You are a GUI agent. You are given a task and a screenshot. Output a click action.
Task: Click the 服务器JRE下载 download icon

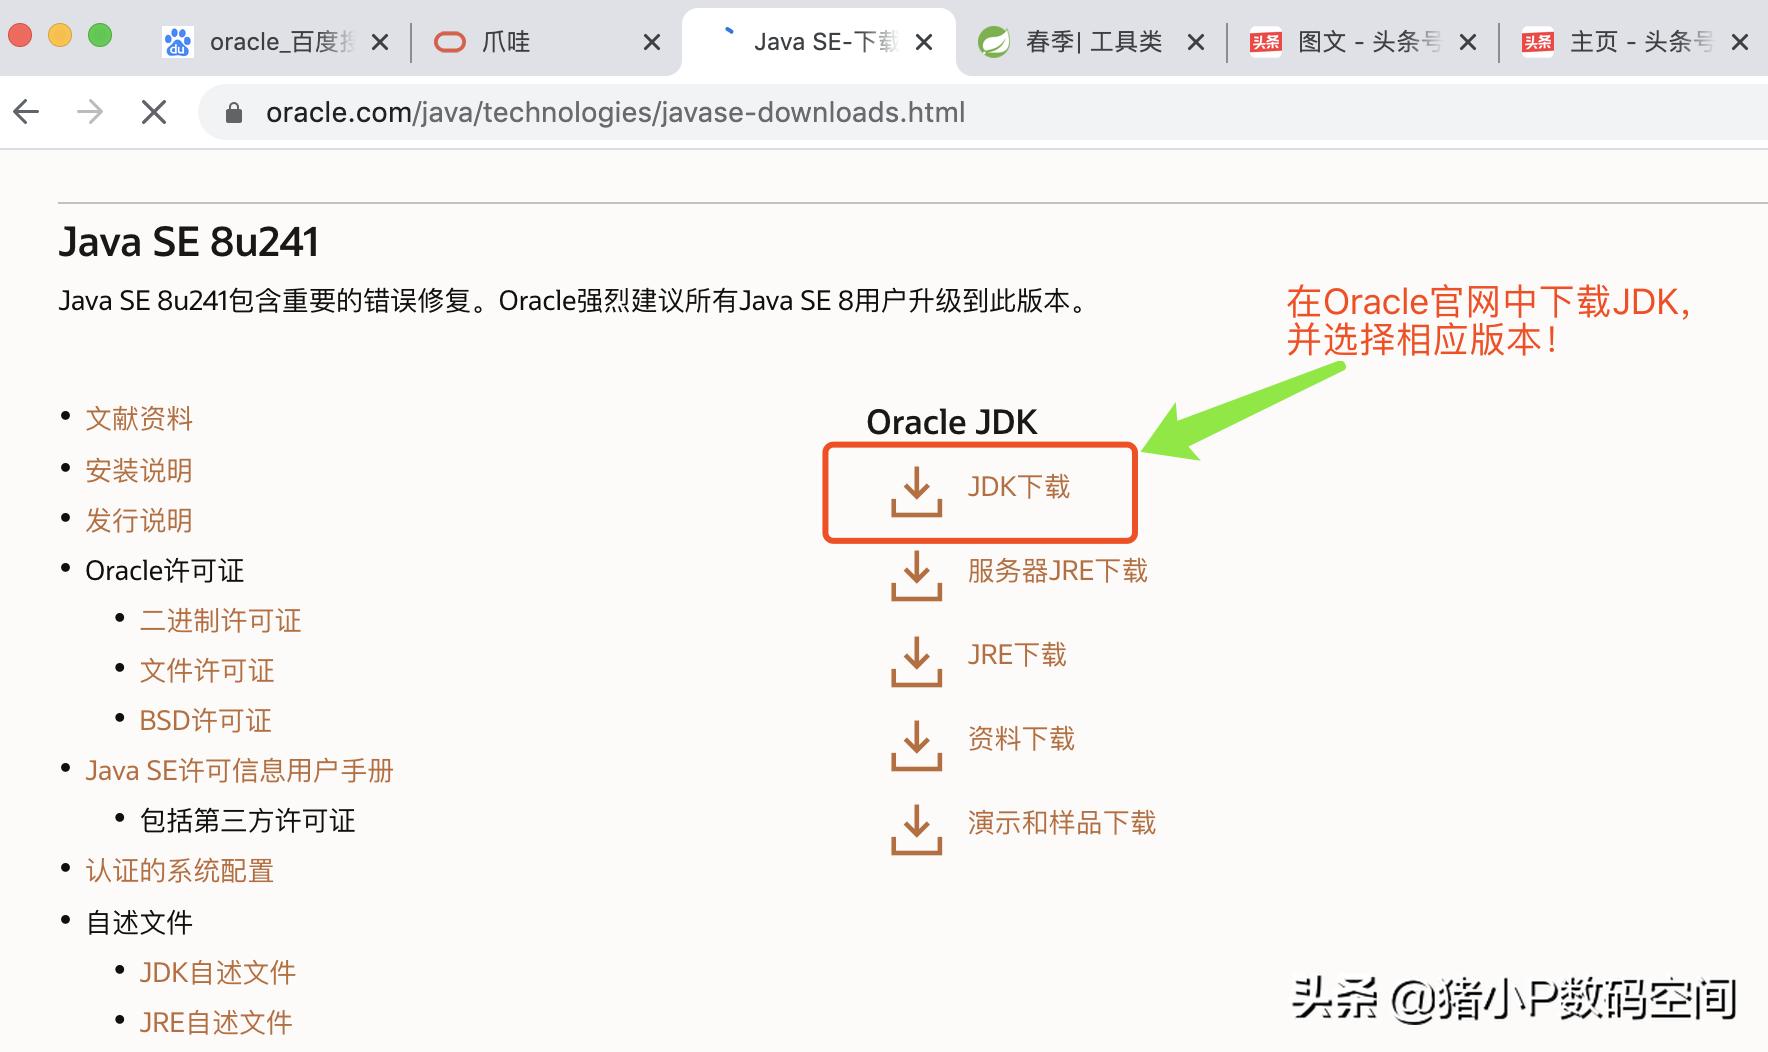[x=915, y=577]
